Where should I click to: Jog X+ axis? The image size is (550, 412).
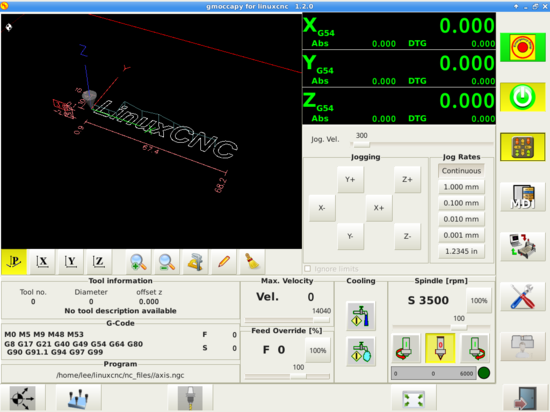[x=379, y=208]
